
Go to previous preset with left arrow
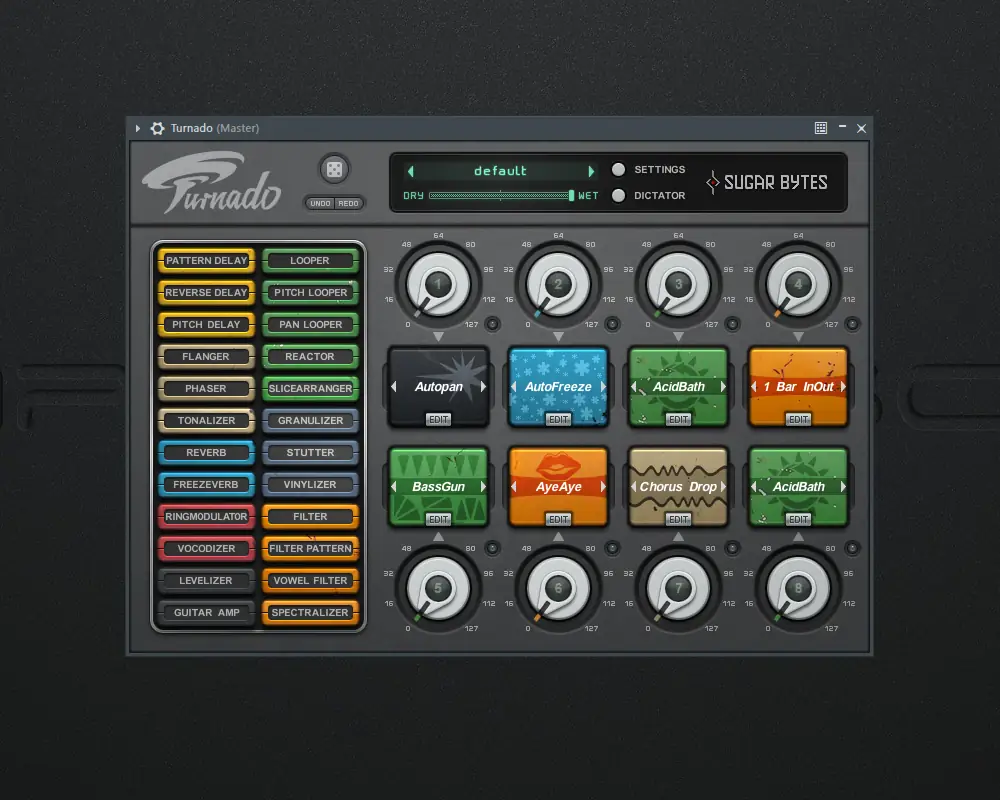(411, 171)
